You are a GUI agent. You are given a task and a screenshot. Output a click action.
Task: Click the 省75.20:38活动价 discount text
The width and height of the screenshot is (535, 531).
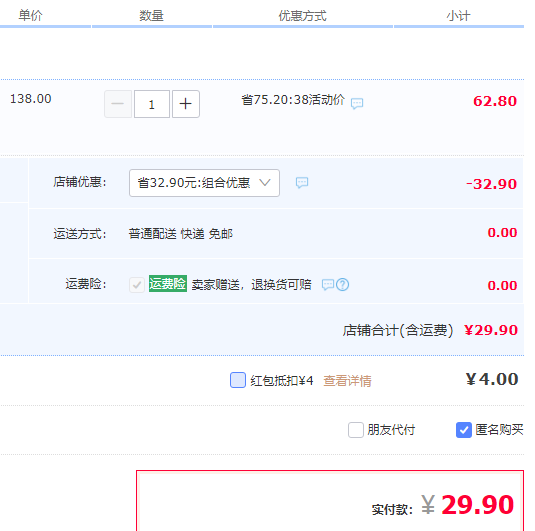click(x=293, y=100)
